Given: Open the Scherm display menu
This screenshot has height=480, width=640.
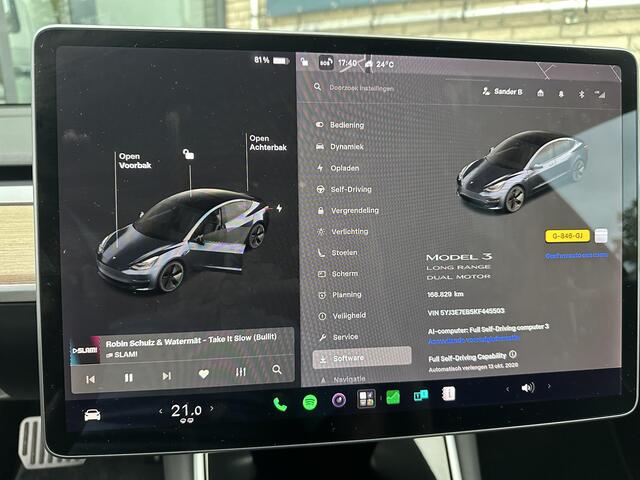Looking at the screenshot, I should coord(339,273).
